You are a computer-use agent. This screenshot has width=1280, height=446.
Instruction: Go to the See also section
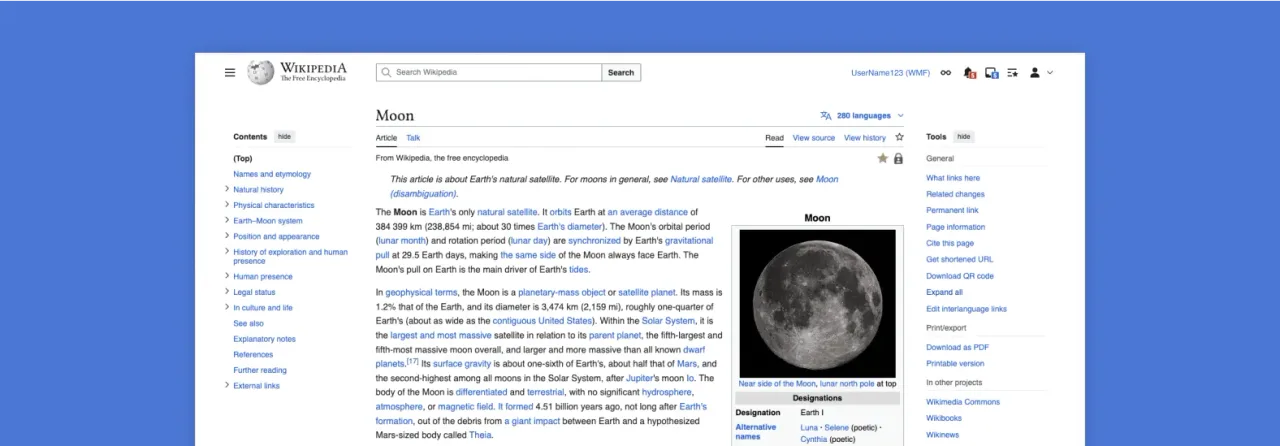249,323
